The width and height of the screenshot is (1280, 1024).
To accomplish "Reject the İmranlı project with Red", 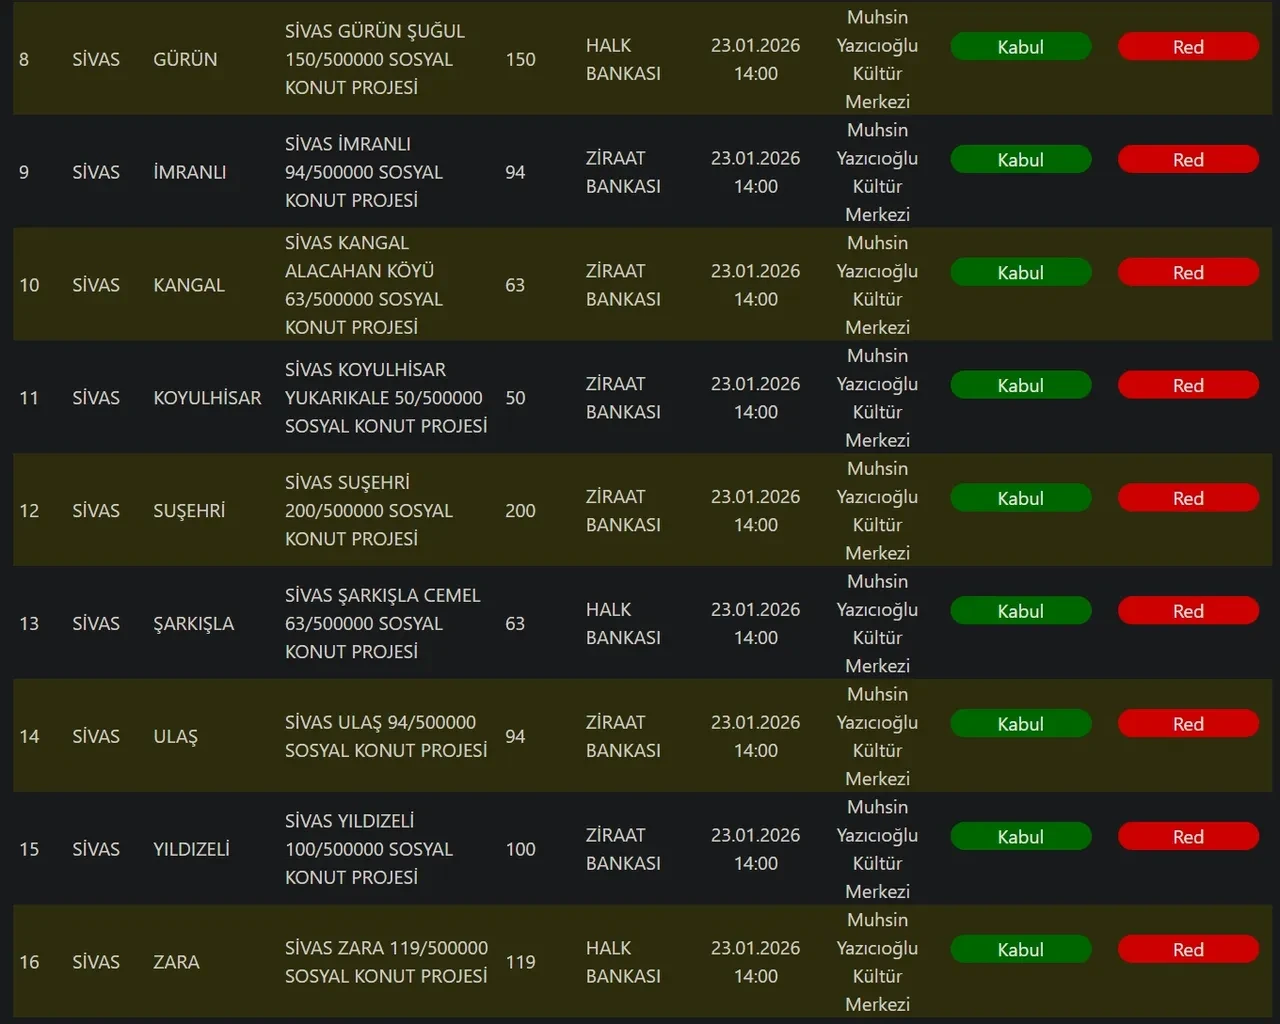I will pos(1188,160).
